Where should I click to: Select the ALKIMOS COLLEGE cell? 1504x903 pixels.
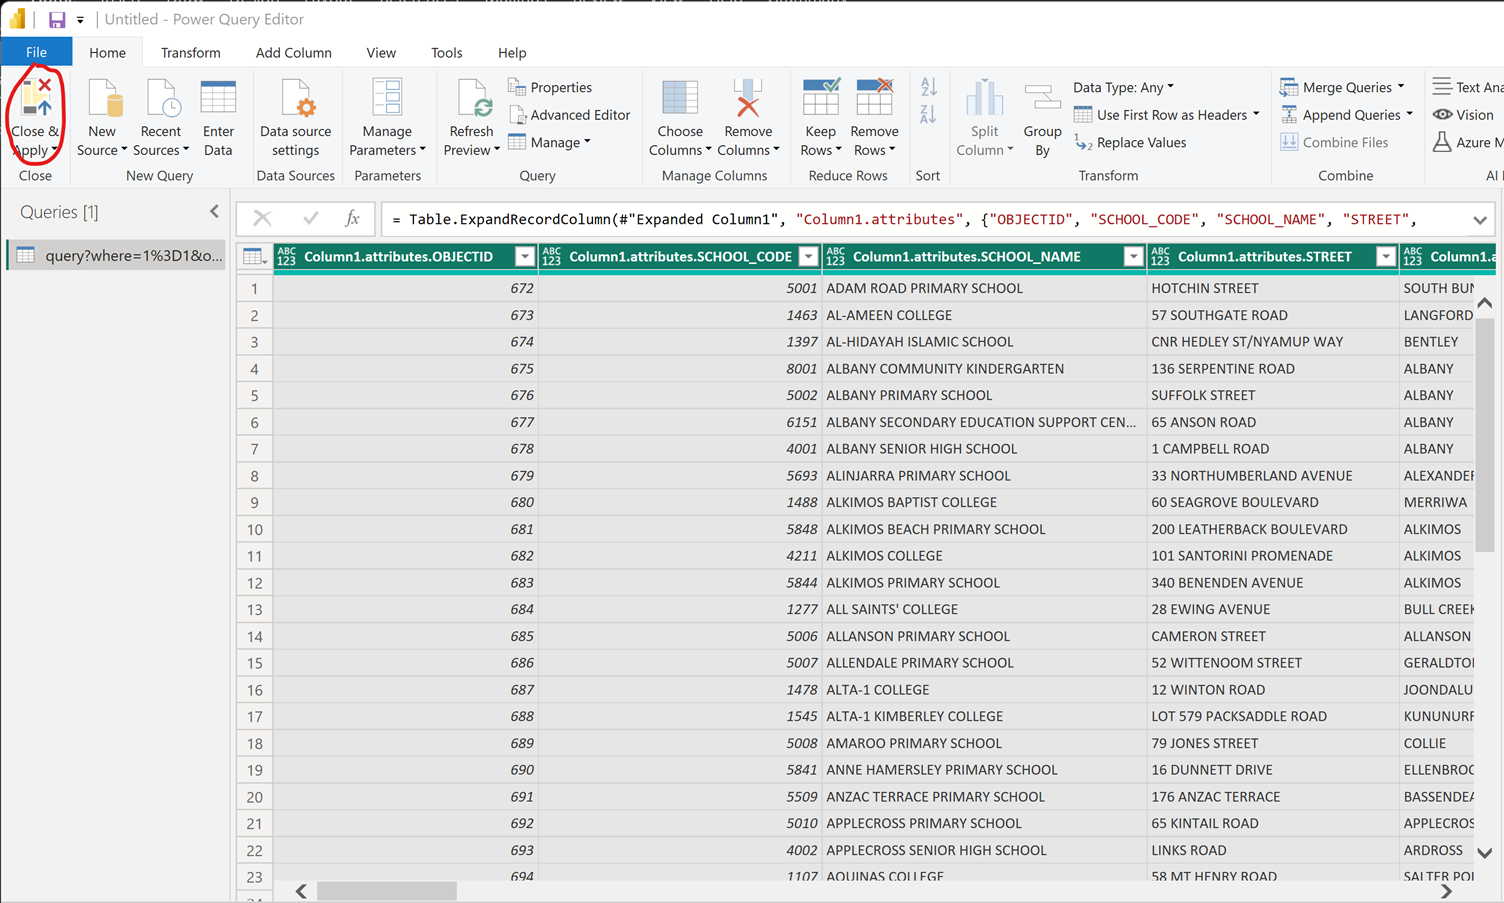pyautogui.click(x=984, y=556)
